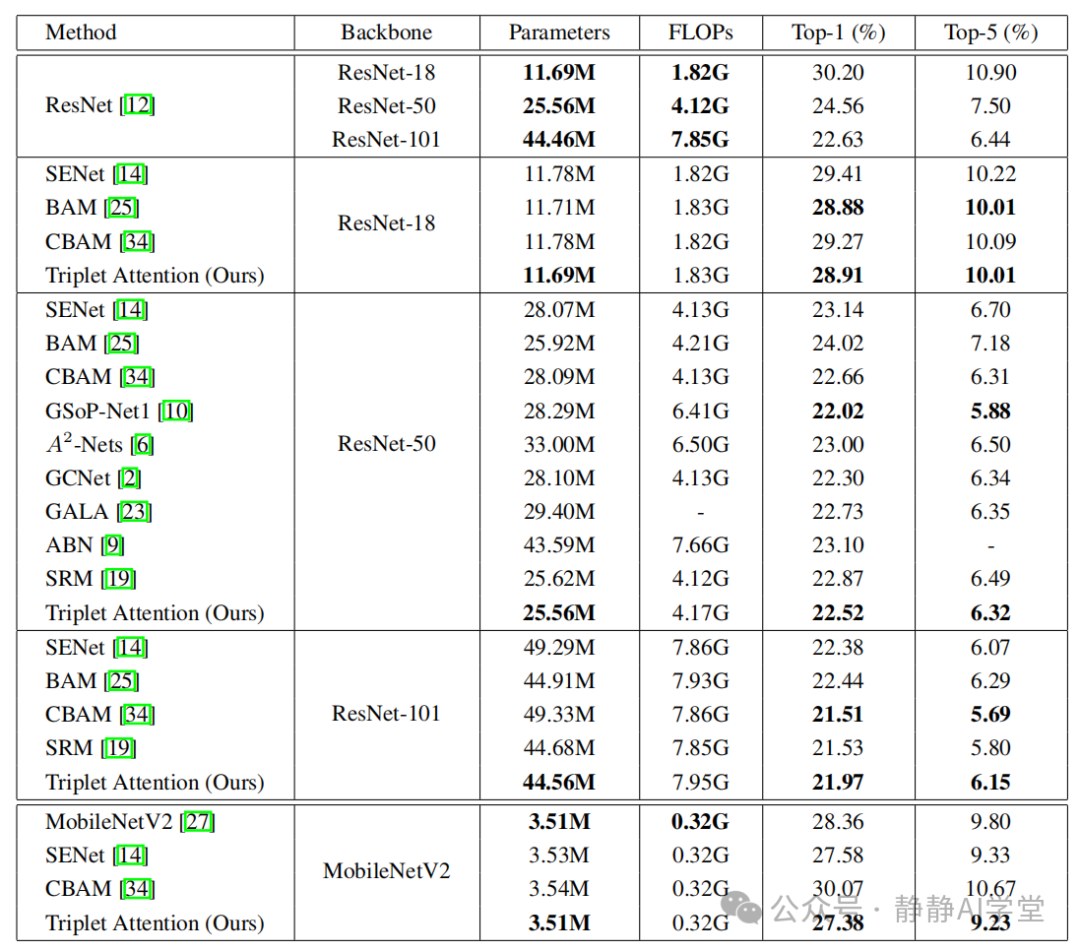Open GCNet reference [2]

click(x=129, y=478)
